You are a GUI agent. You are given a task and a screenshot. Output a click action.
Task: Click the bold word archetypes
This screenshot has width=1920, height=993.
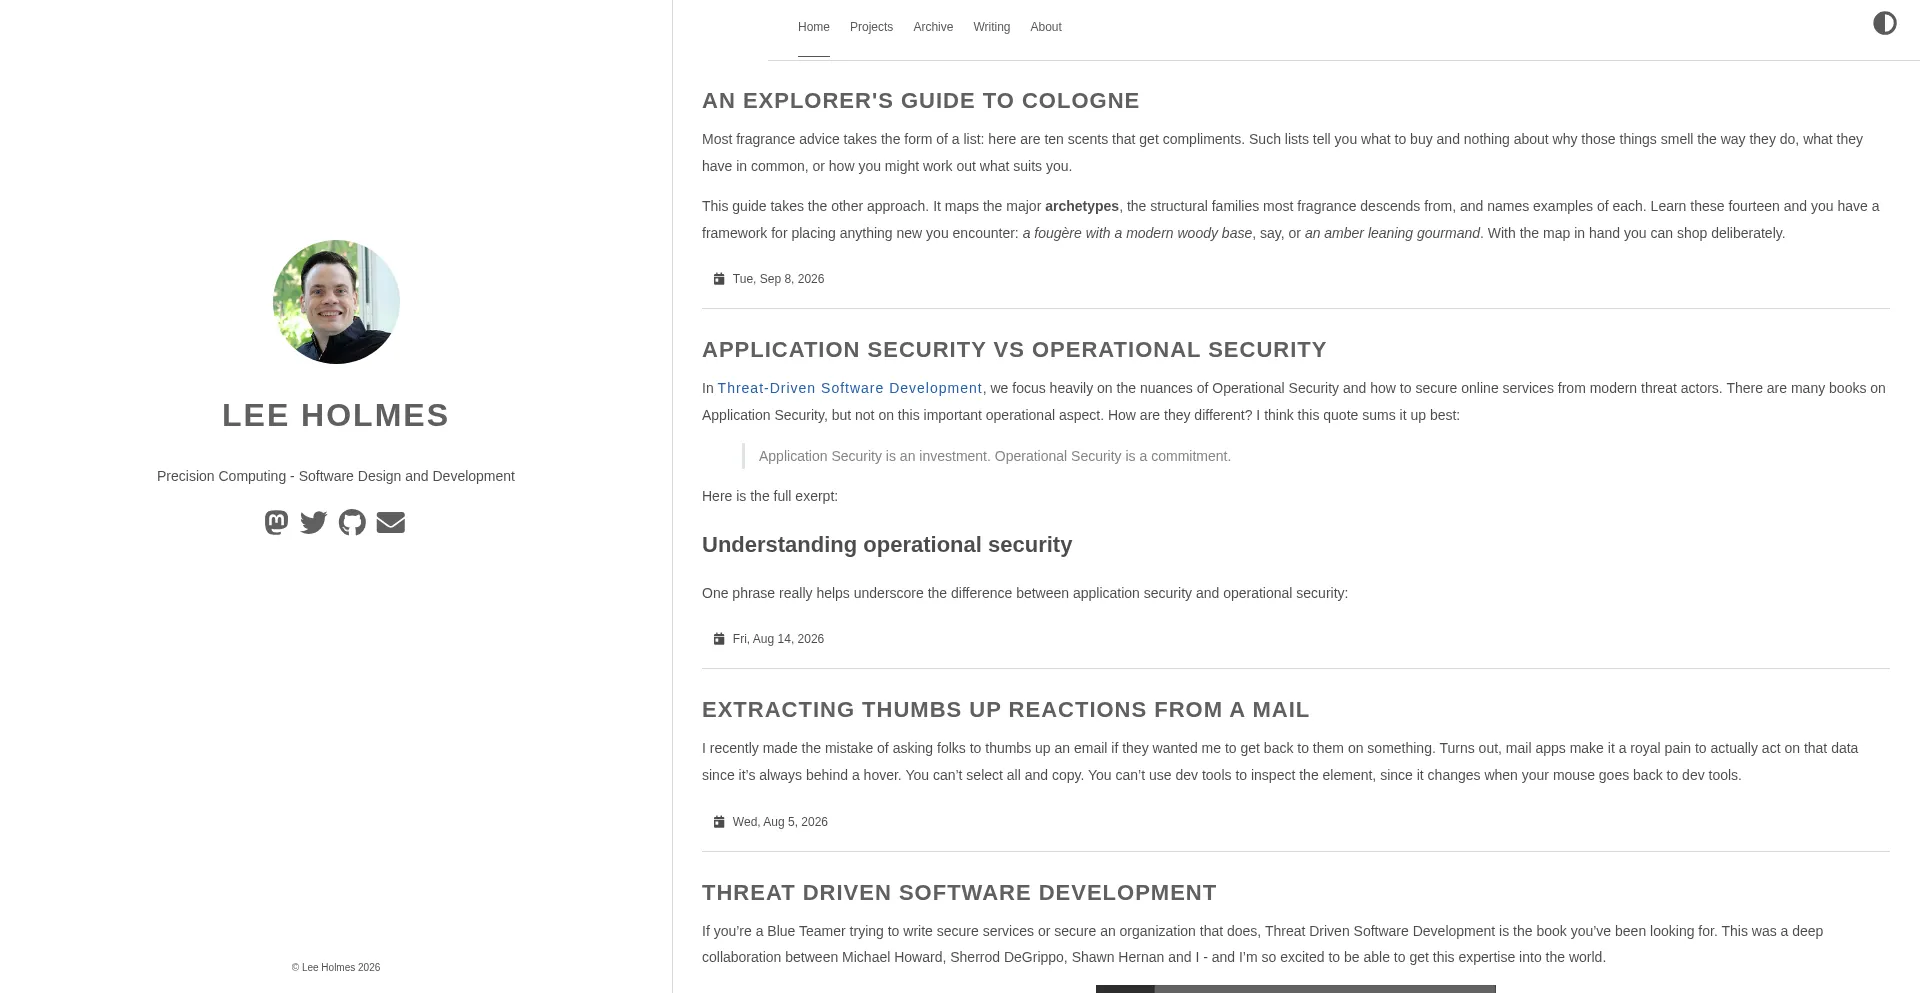coord(1082,206)
